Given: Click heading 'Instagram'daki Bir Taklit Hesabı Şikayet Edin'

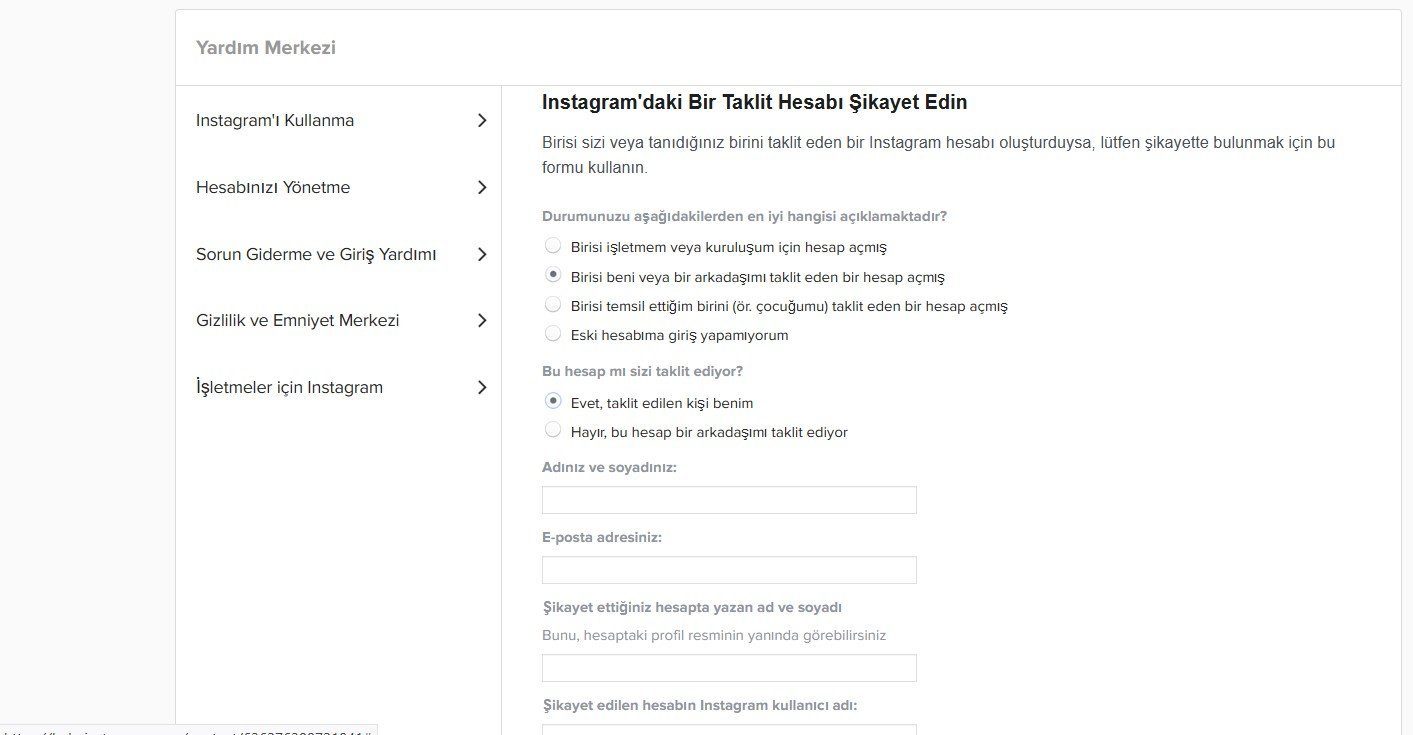Looking at the screenshot, I should (x=754, y=102).
